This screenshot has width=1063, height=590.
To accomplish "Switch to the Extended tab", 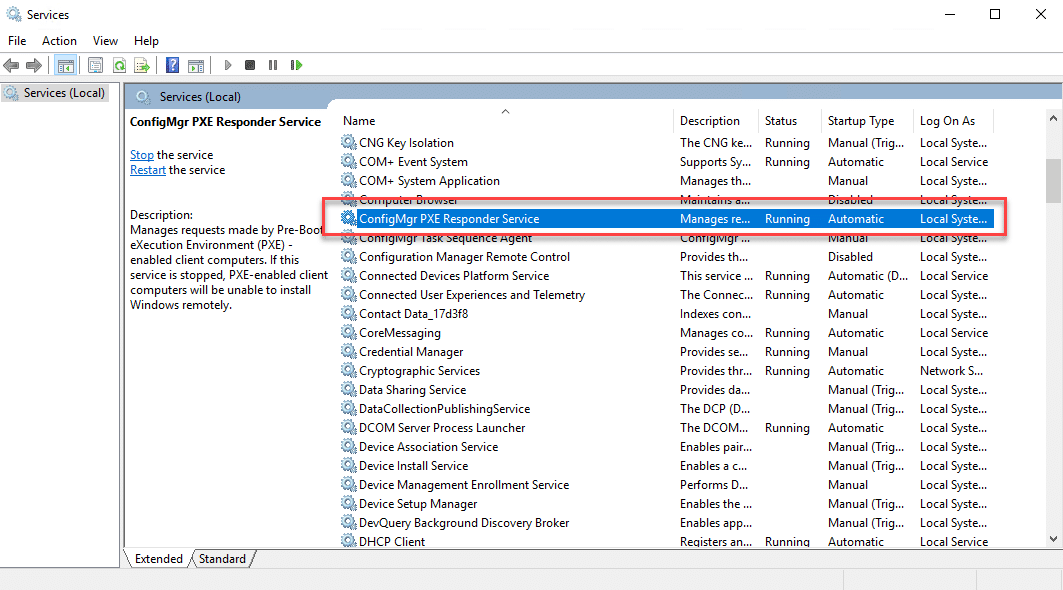I will tap(159, 559).
